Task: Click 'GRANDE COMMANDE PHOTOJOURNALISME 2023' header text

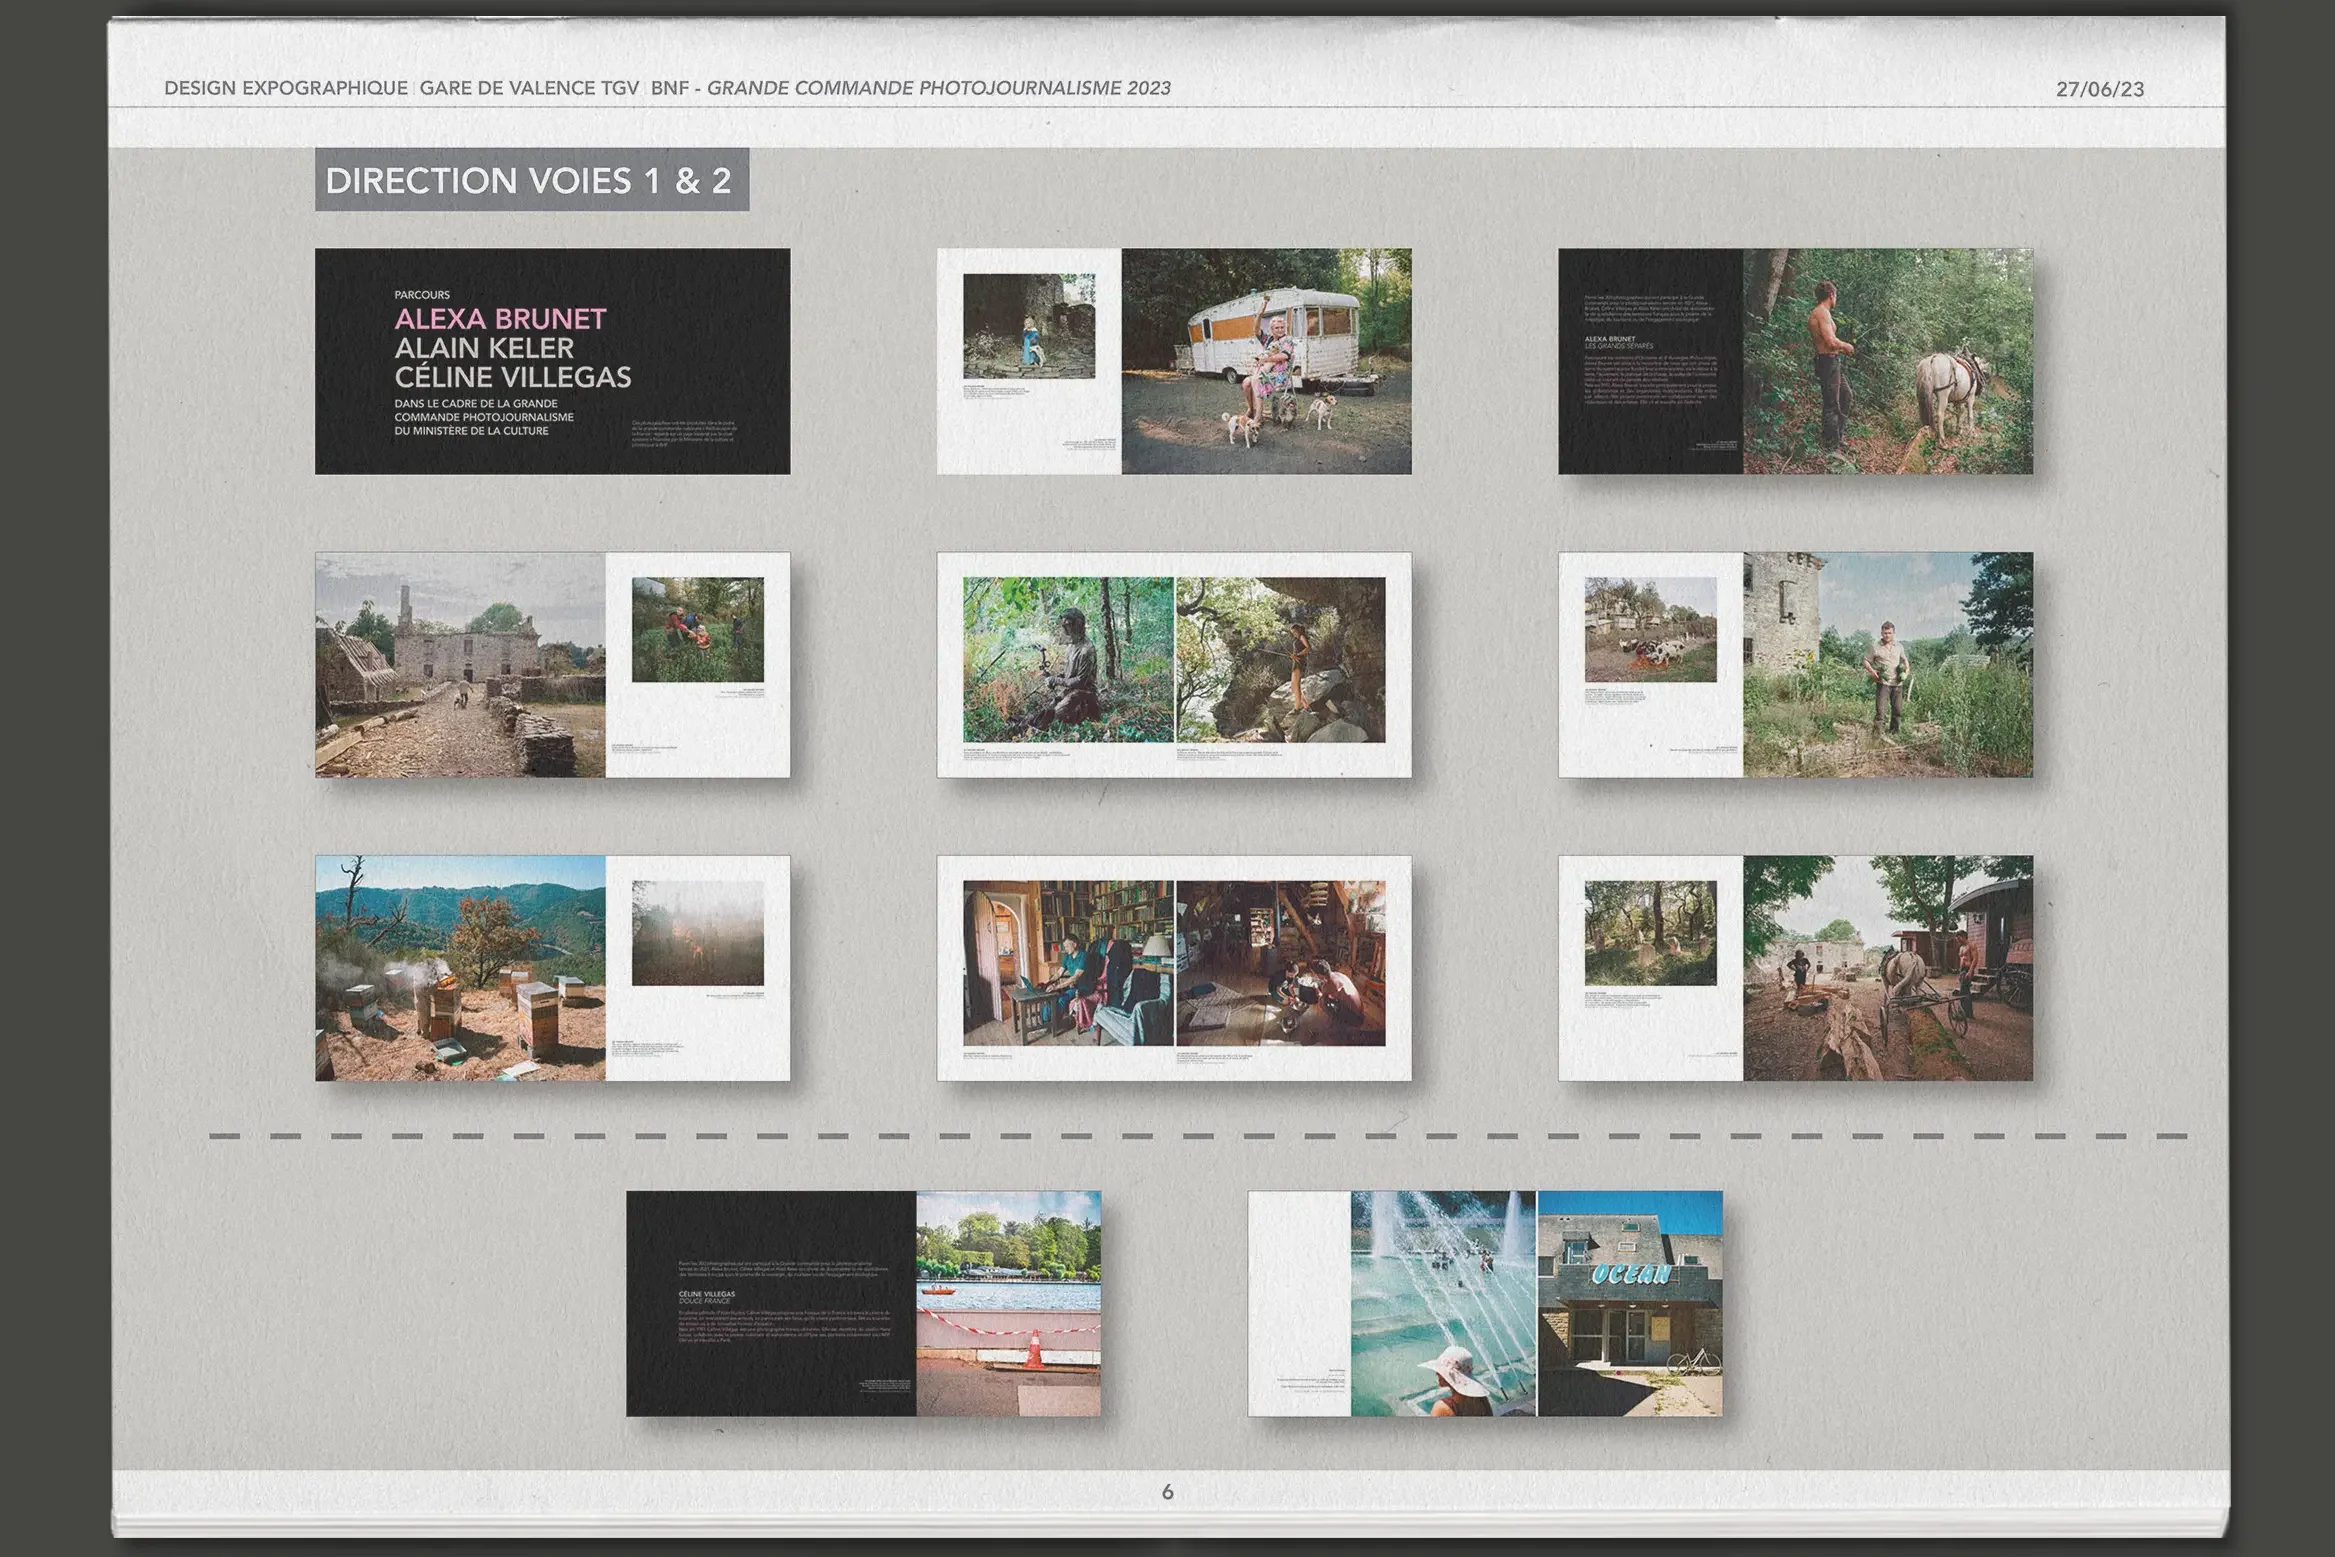Action: tap(939, 88)
